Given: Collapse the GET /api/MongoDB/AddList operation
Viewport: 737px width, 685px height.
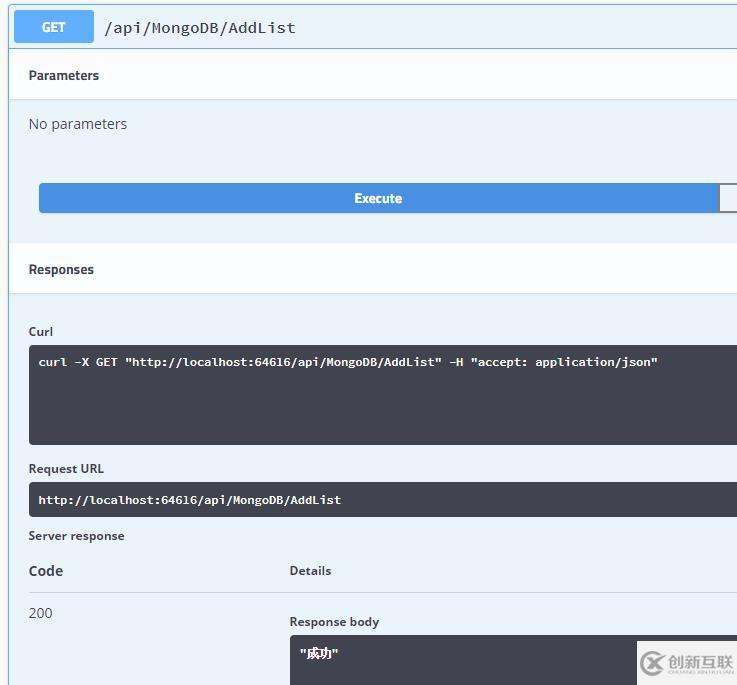Looking at the screenshot, I should tap(374, 27).
